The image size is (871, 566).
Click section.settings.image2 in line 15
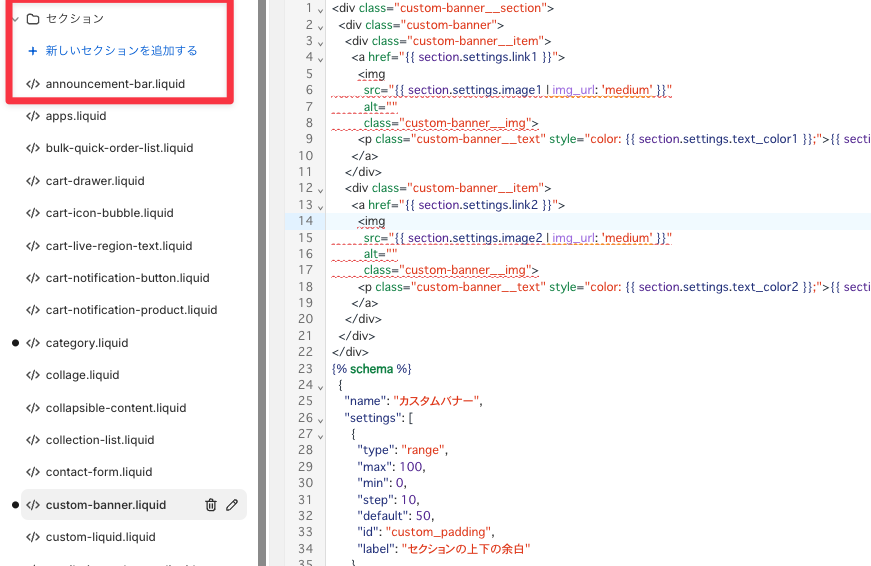click(475, 238)
